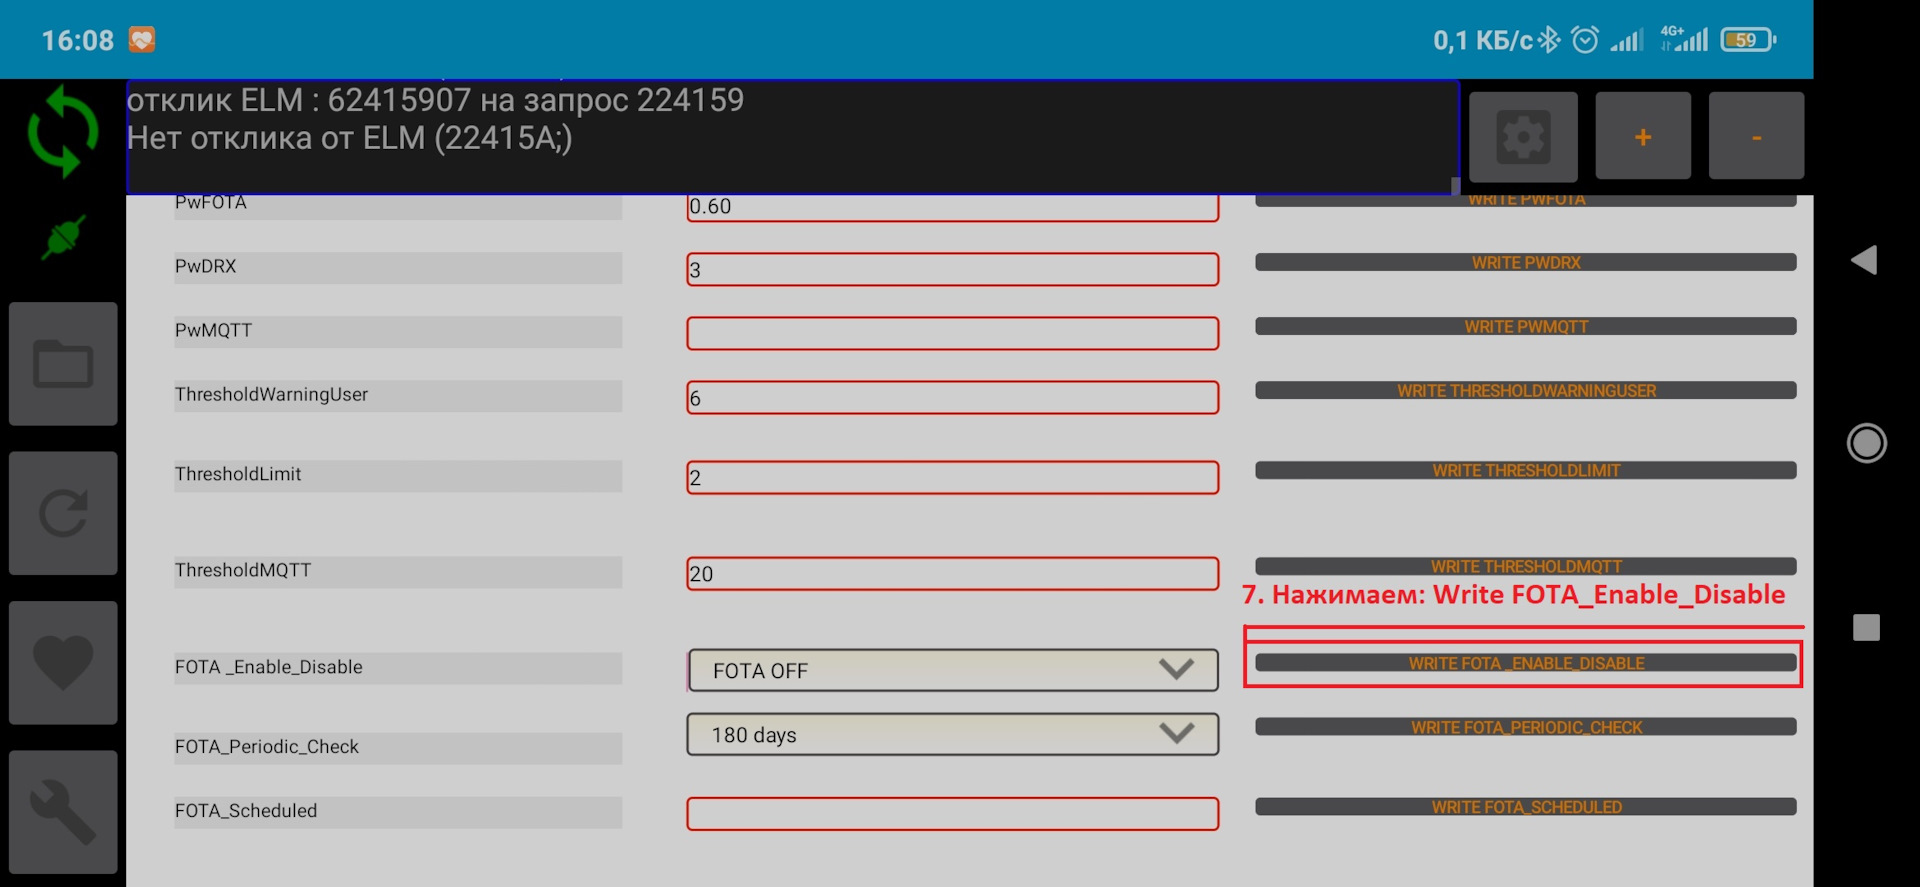The image size is (1920, 887).
Task: Open the wrench tools icon
Action: tap(63, 812)
